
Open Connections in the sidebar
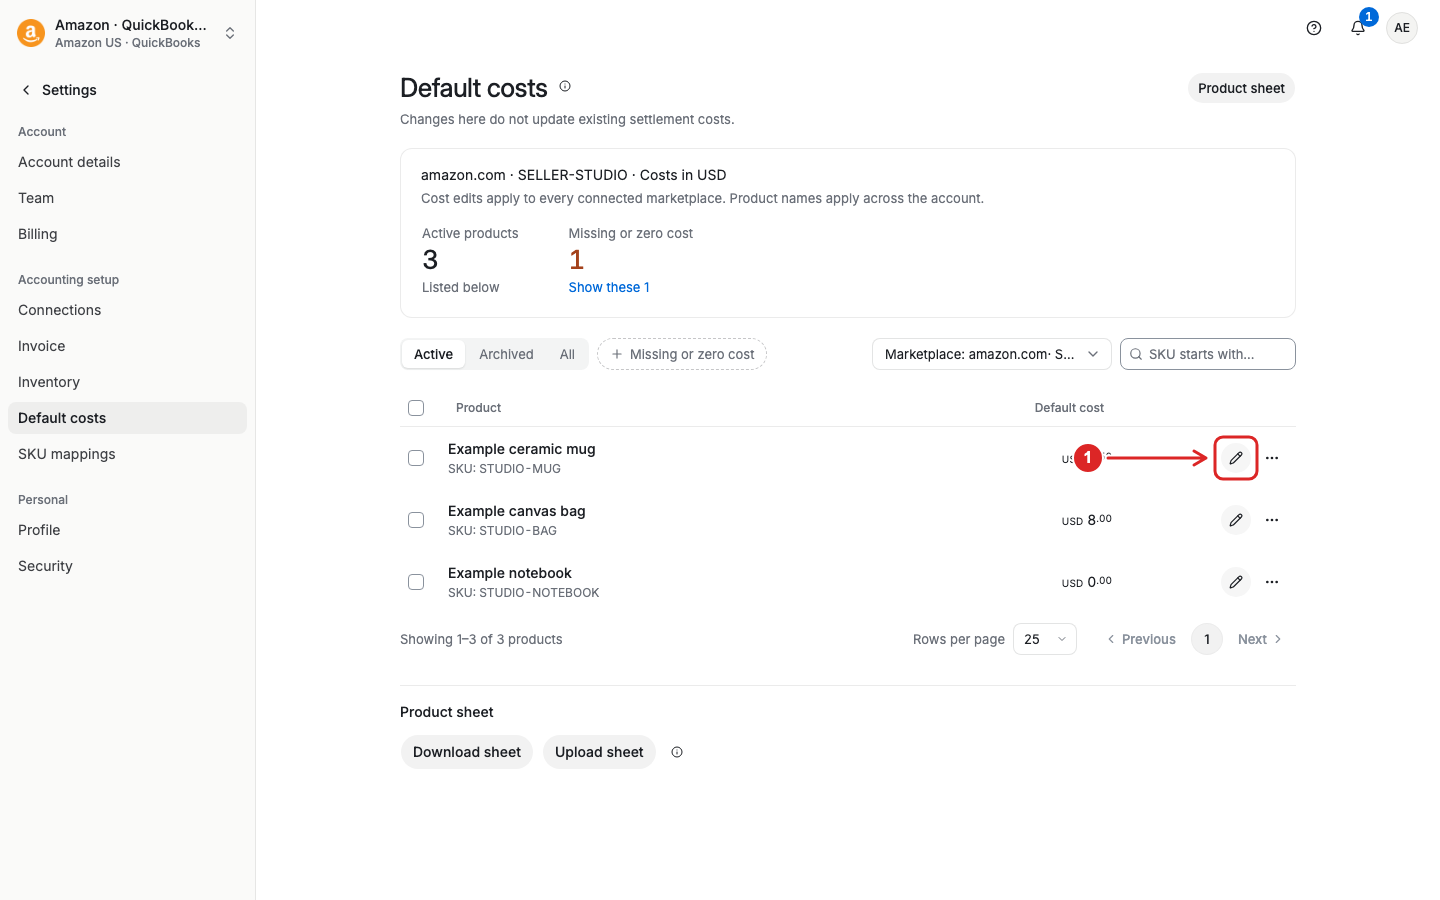pyautogui.click(x=127, y=310)
